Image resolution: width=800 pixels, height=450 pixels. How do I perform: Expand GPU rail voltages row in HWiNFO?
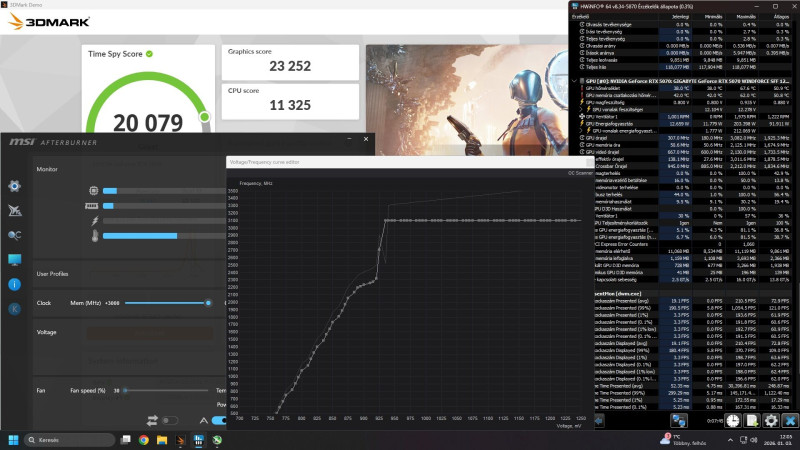click(x=581, y=109)
